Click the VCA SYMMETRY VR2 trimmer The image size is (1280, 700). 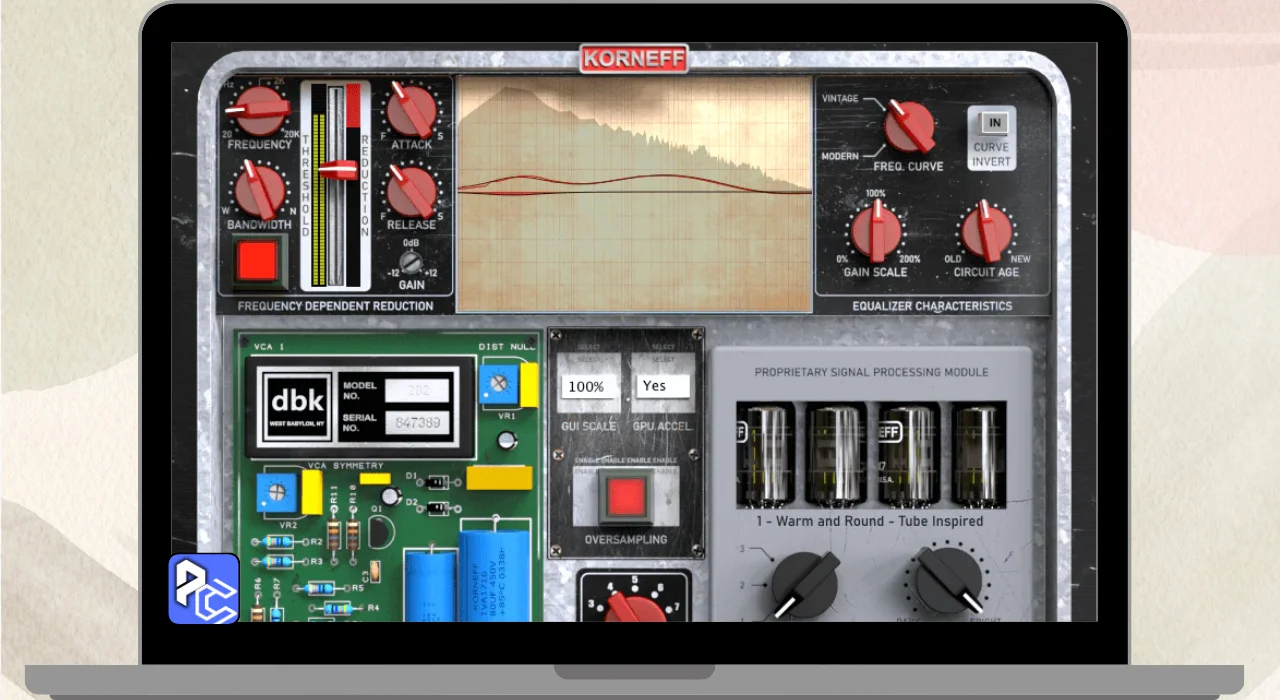click(x=277, y=493)
